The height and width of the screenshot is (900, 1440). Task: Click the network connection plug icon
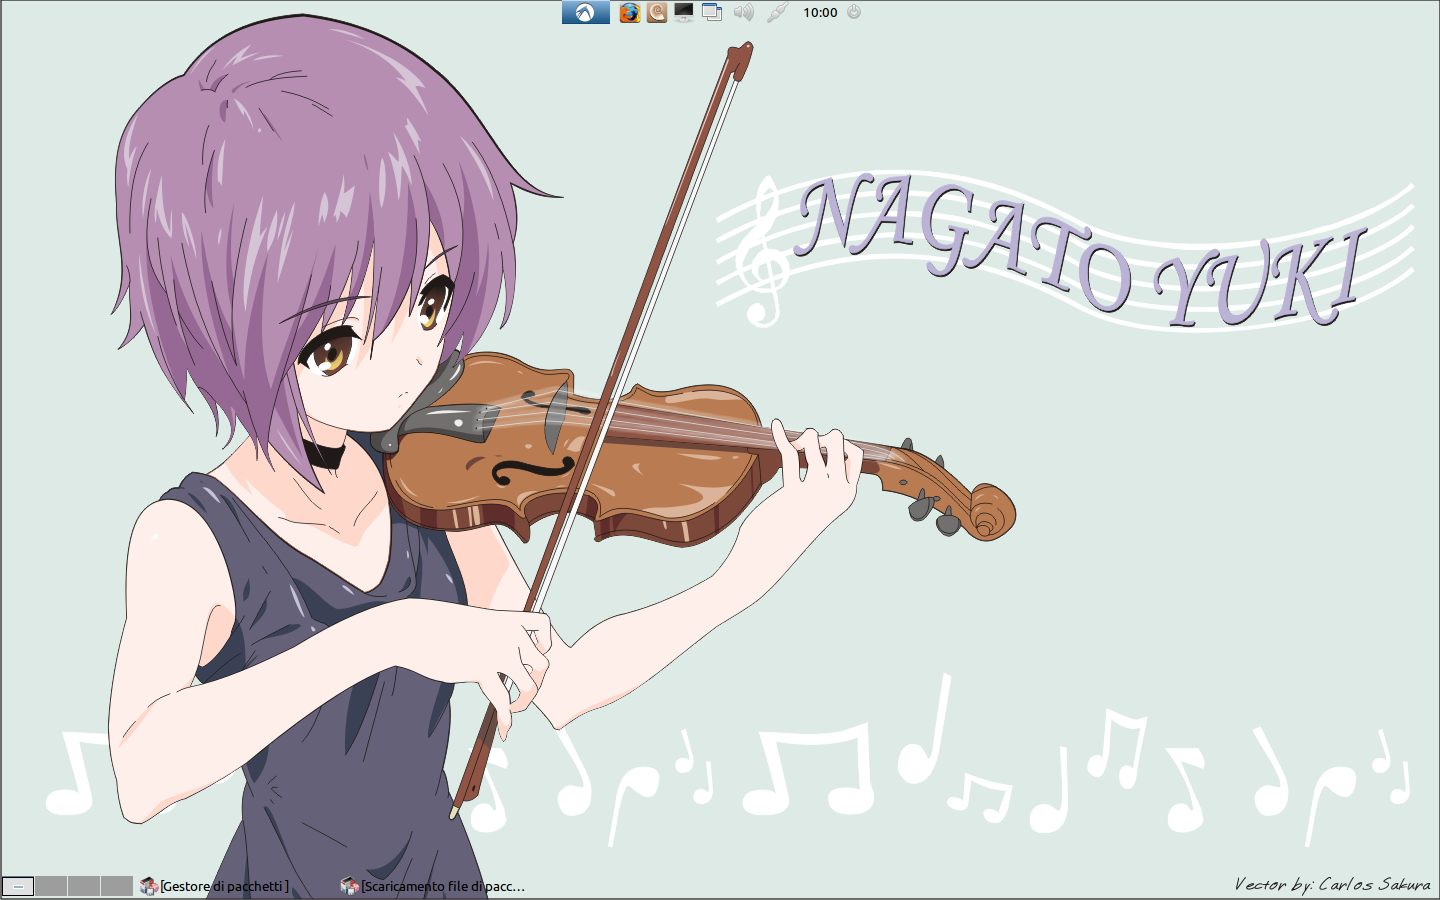[x=777, y=12]
